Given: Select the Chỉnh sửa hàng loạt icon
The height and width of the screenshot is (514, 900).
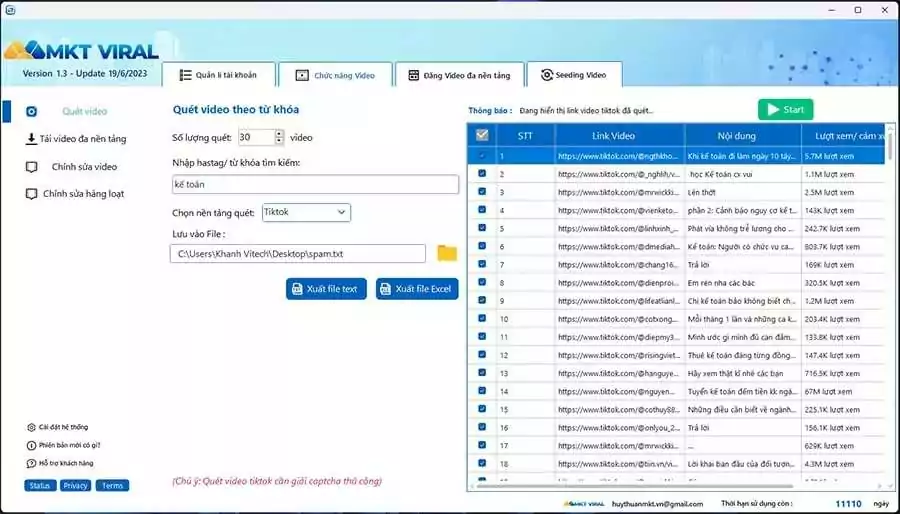Looking at the screenshot, I should [32, 194].
